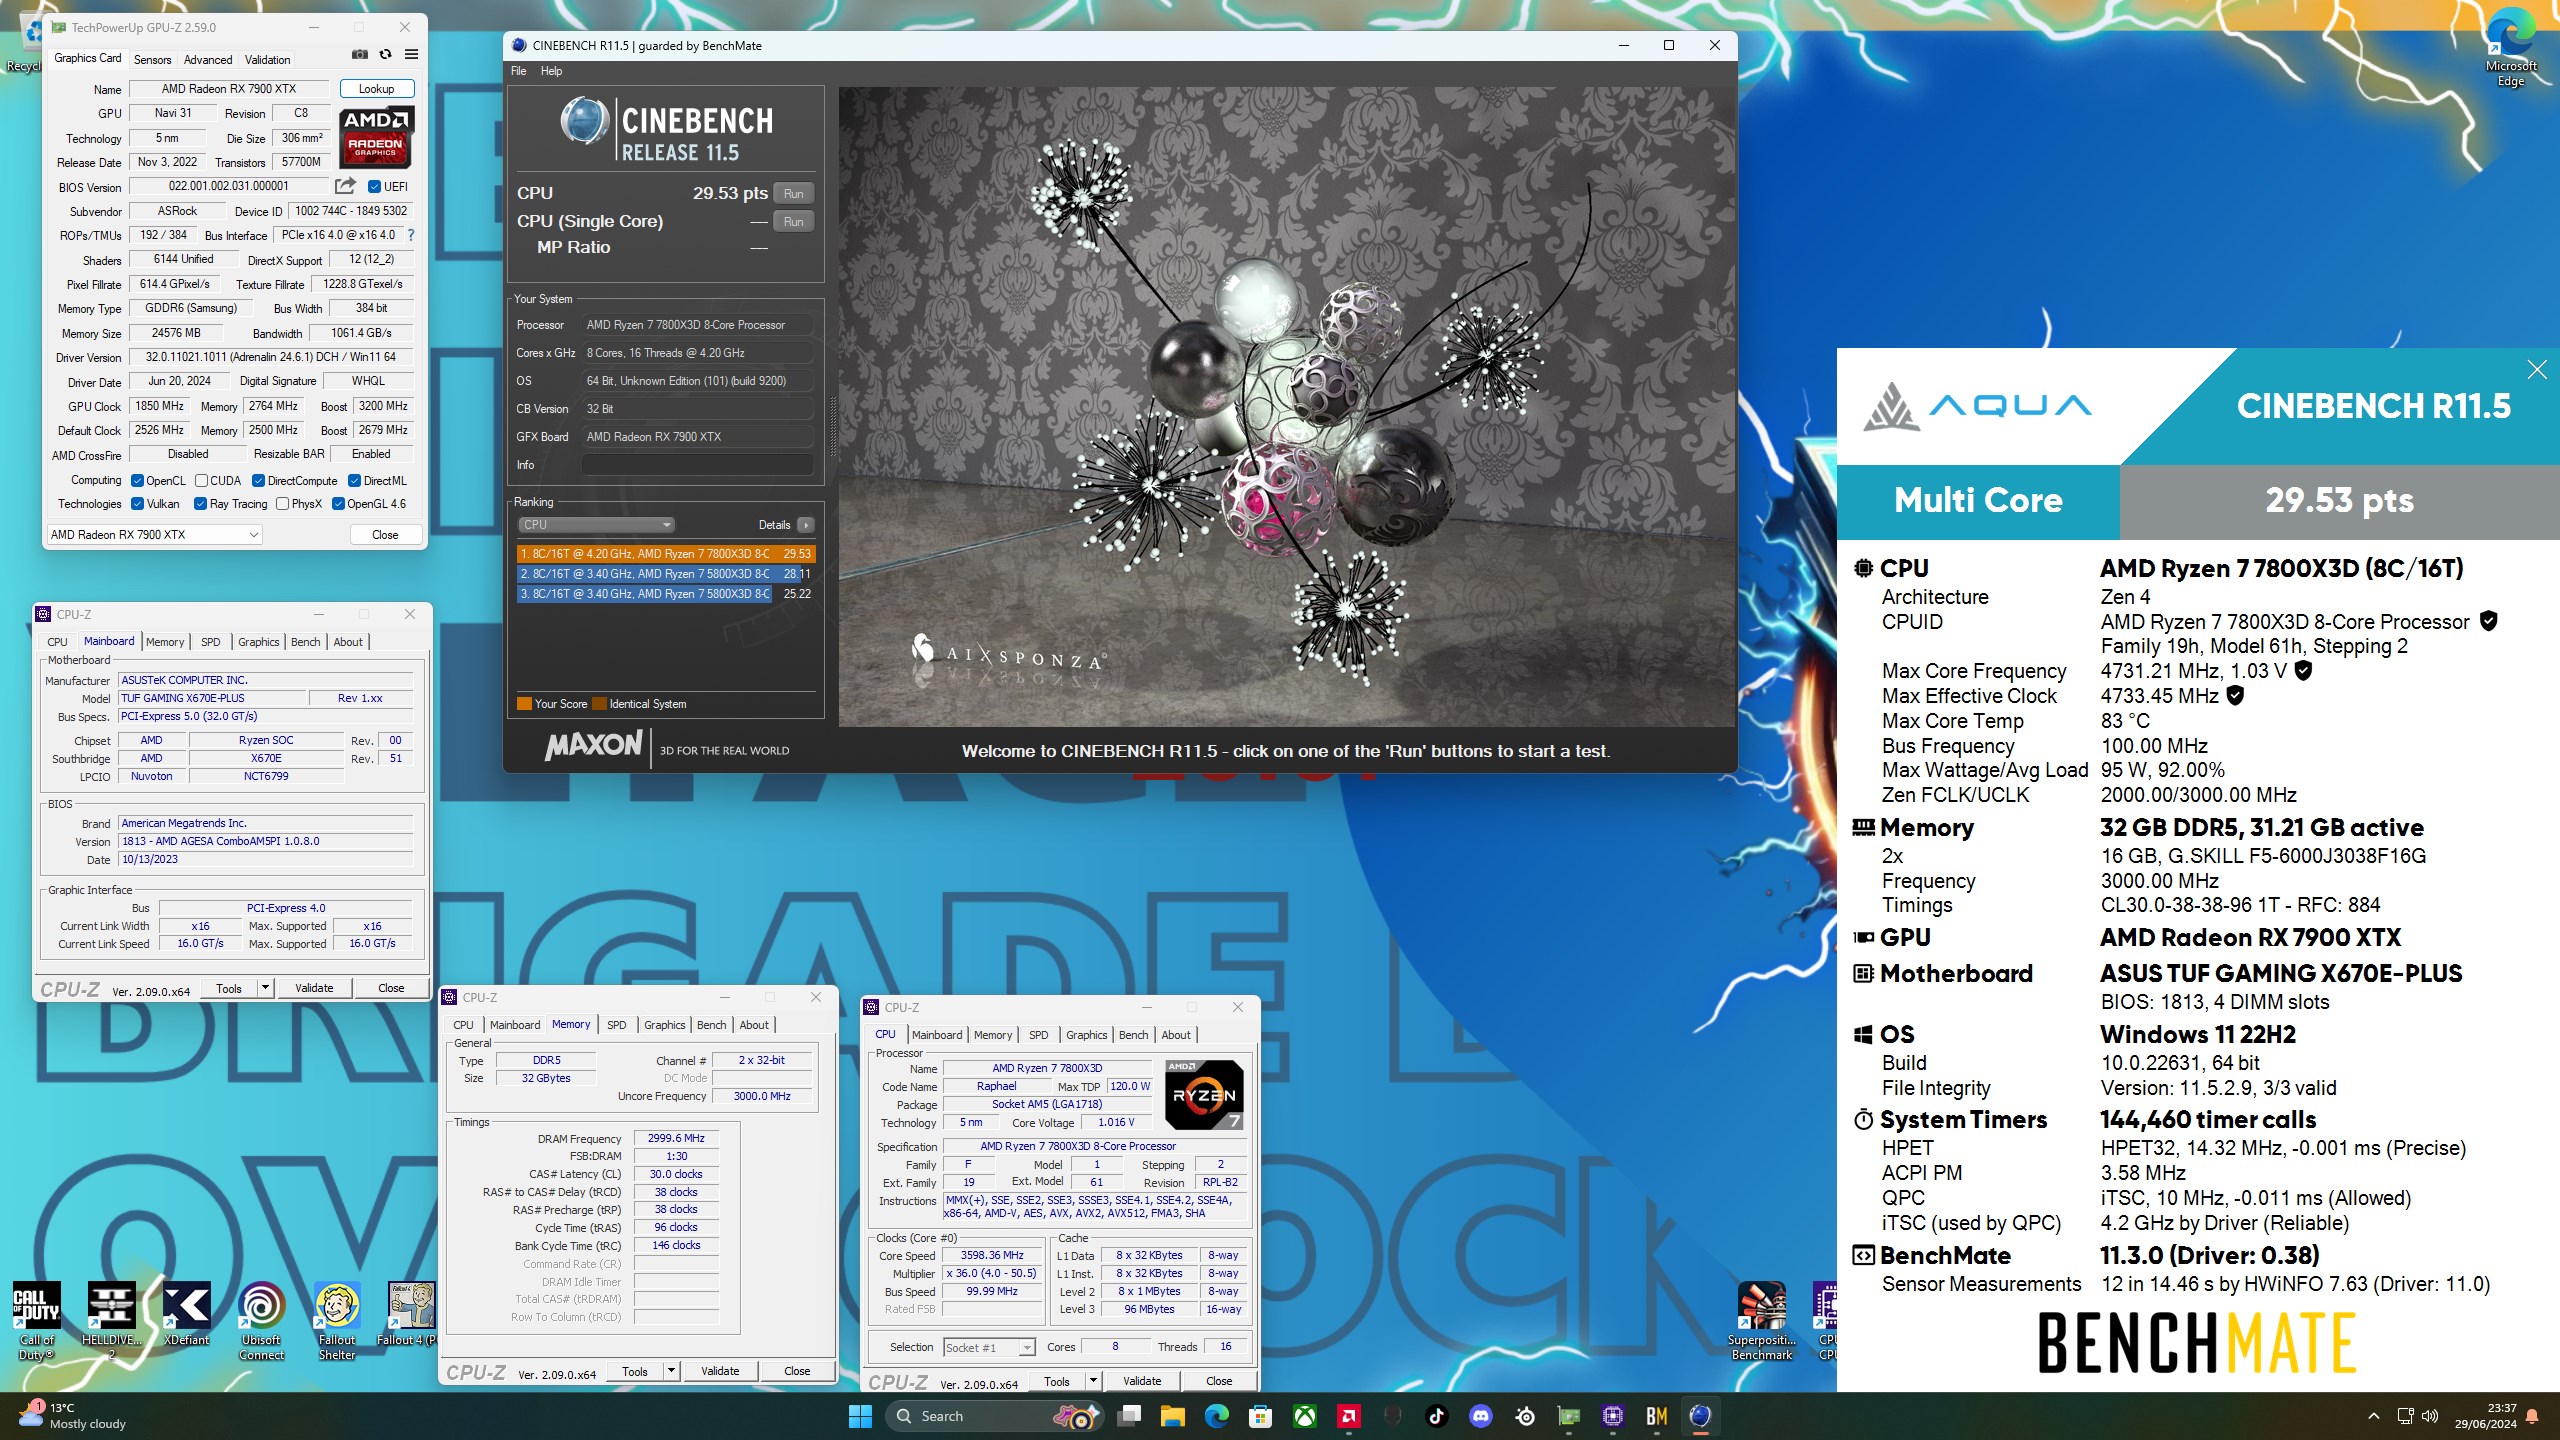Screen dimensions: 2560x1440
Task: Click the AMD Radeon Graphics logo in GPU-Z
Action: pos(376,138)
